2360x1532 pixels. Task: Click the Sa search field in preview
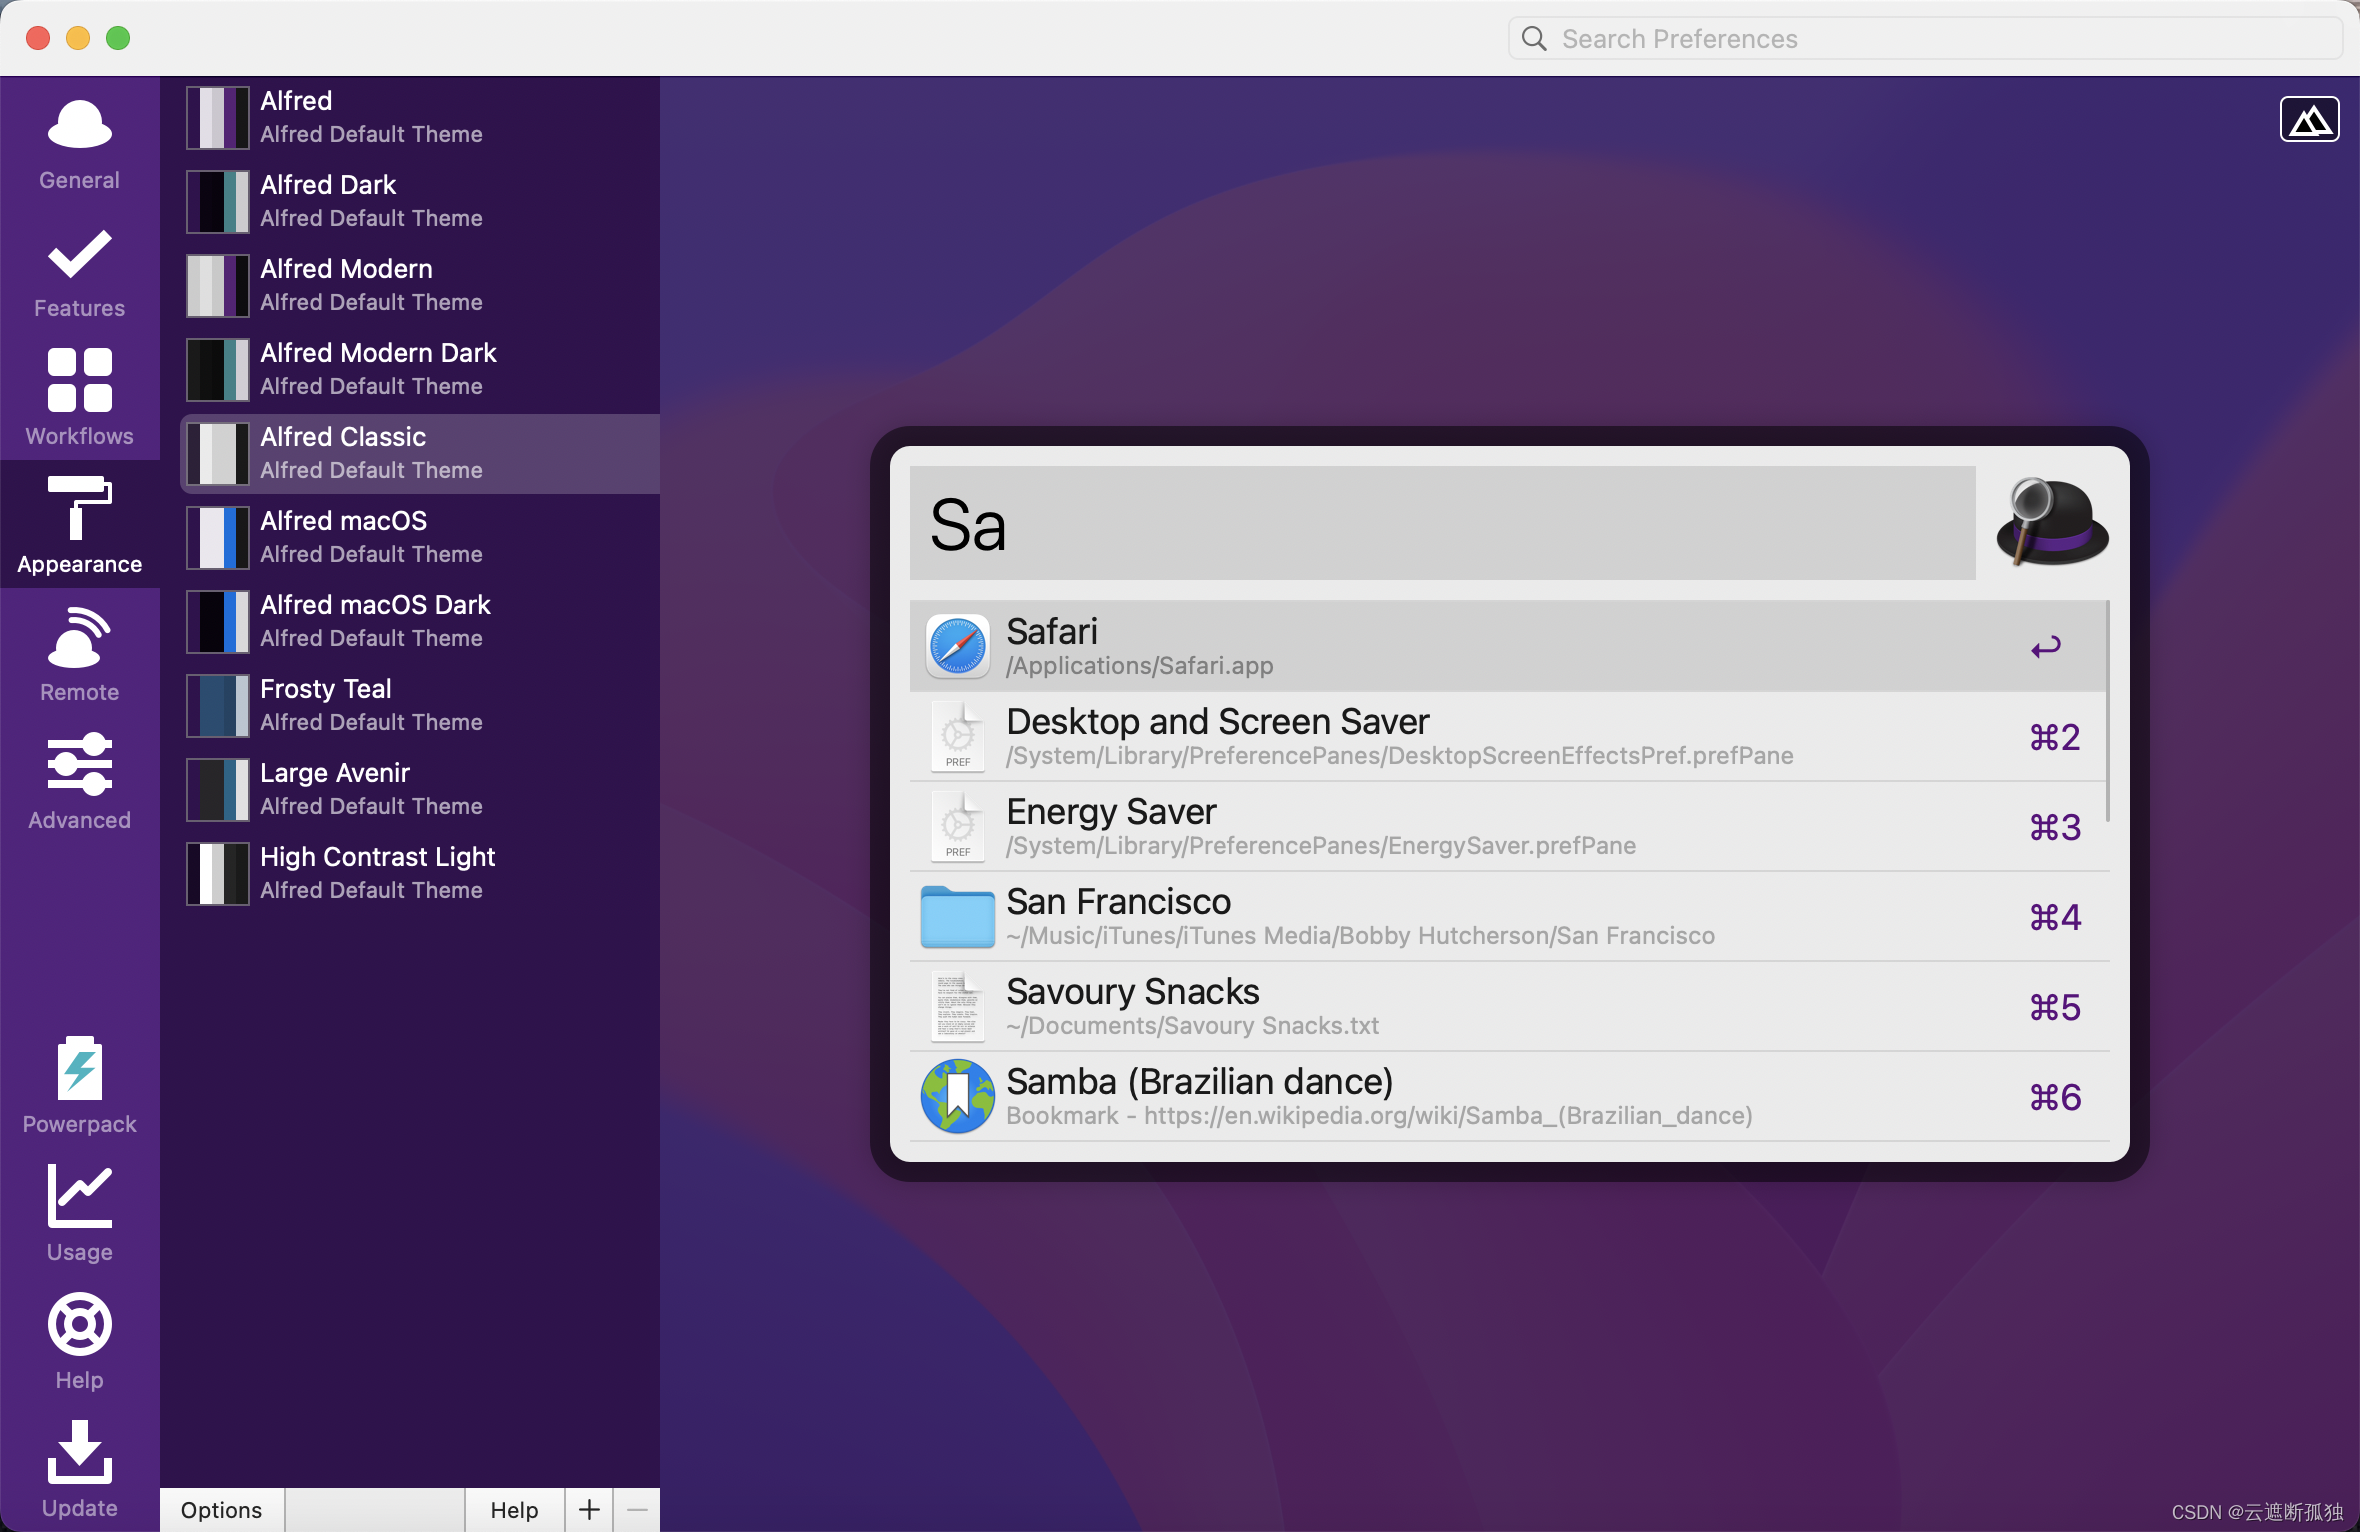pyautogui.click(x=1442, y=523)
